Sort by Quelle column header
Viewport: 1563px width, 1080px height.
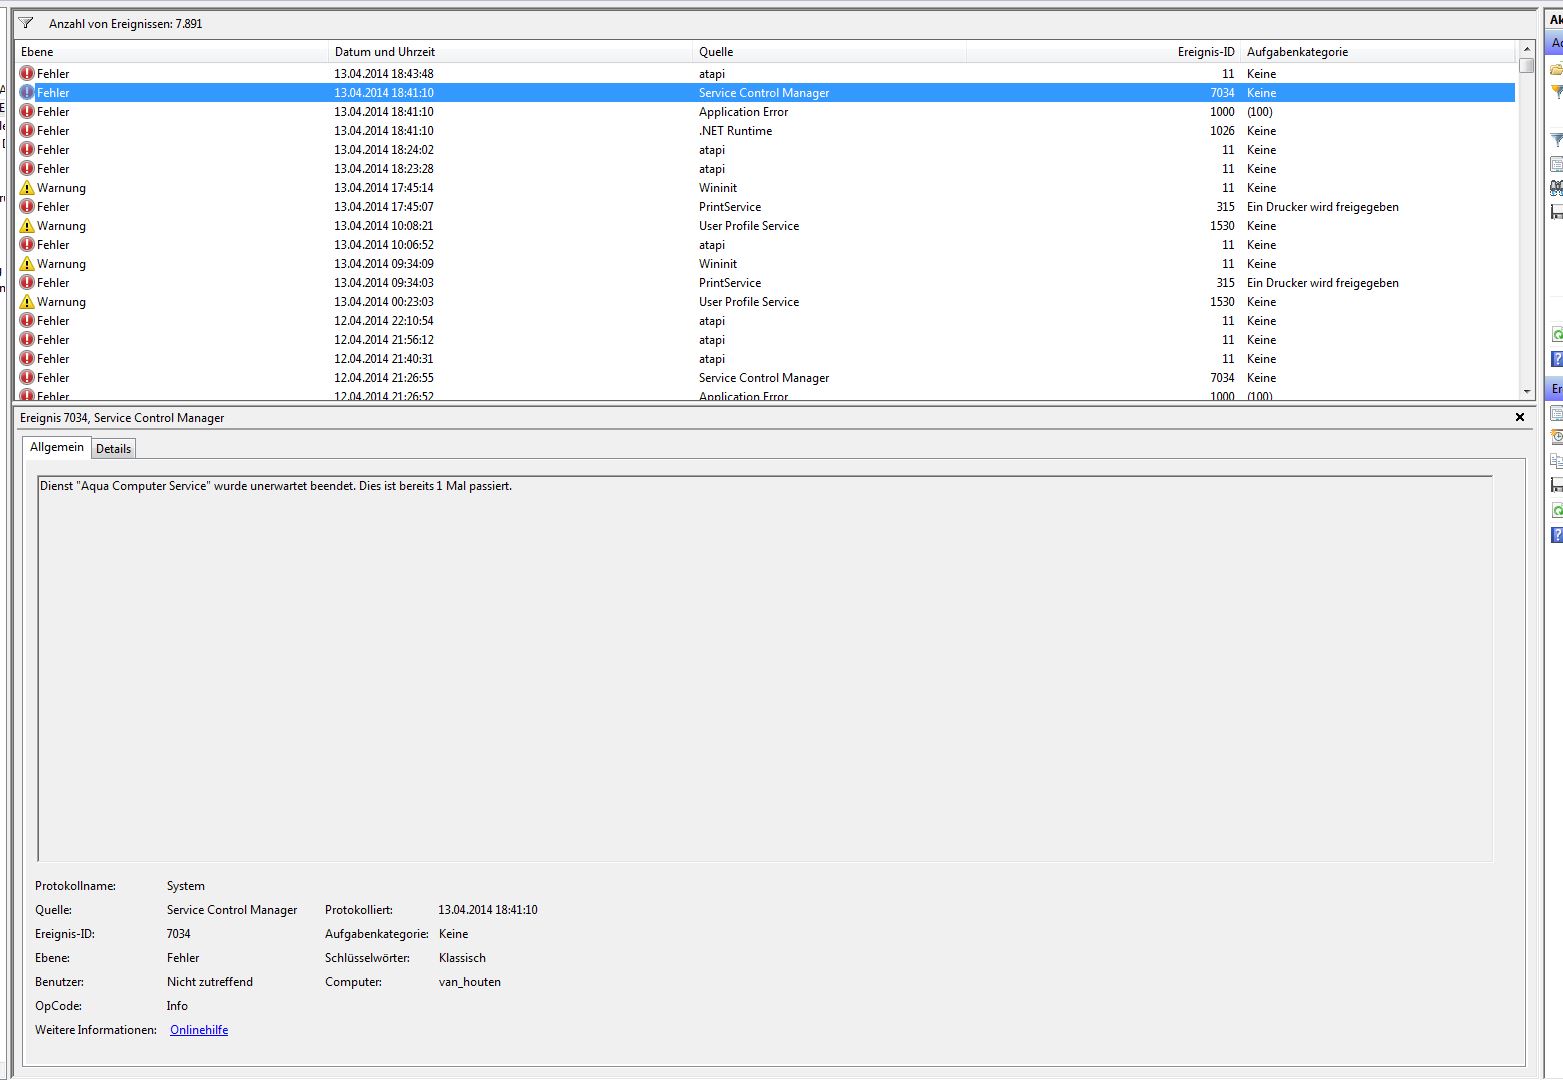click(829, 52)
